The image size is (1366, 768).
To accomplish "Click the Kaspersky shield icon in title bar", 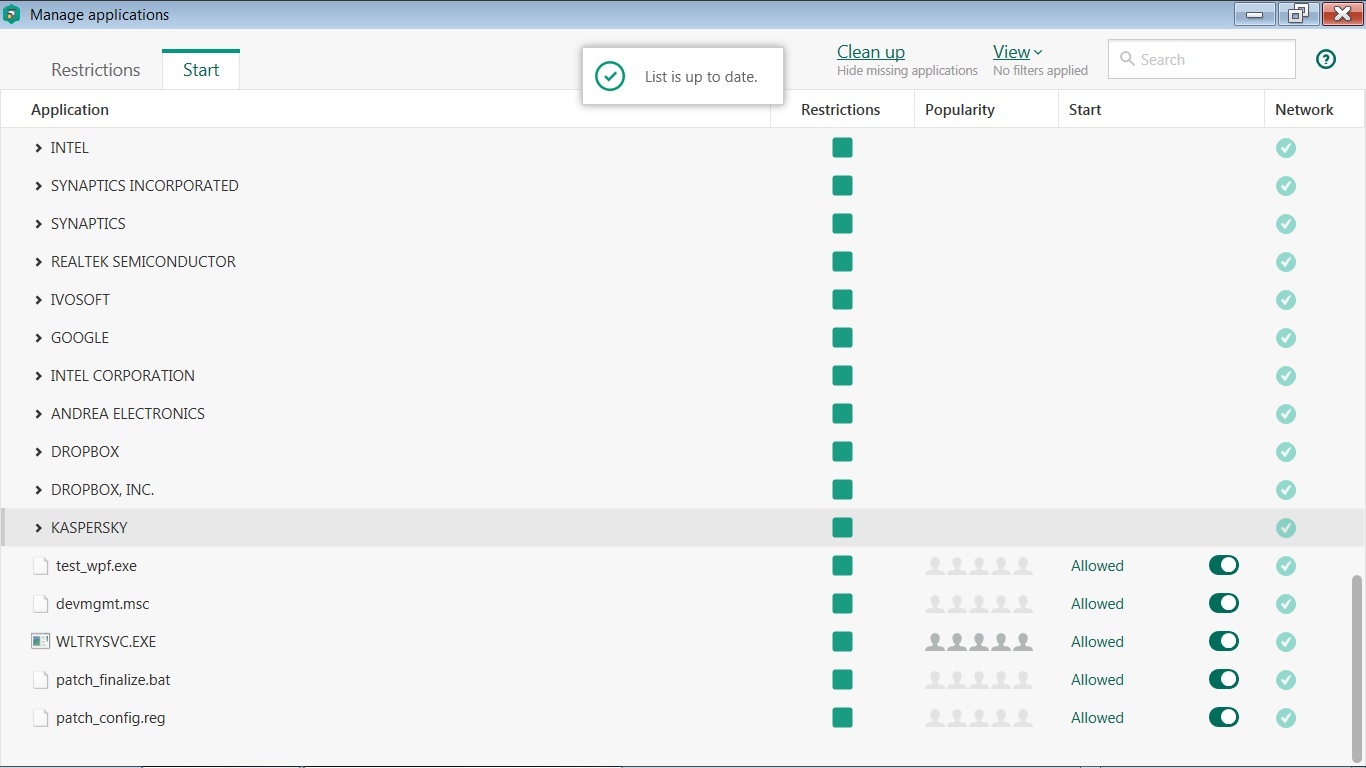I will [12, 15].
